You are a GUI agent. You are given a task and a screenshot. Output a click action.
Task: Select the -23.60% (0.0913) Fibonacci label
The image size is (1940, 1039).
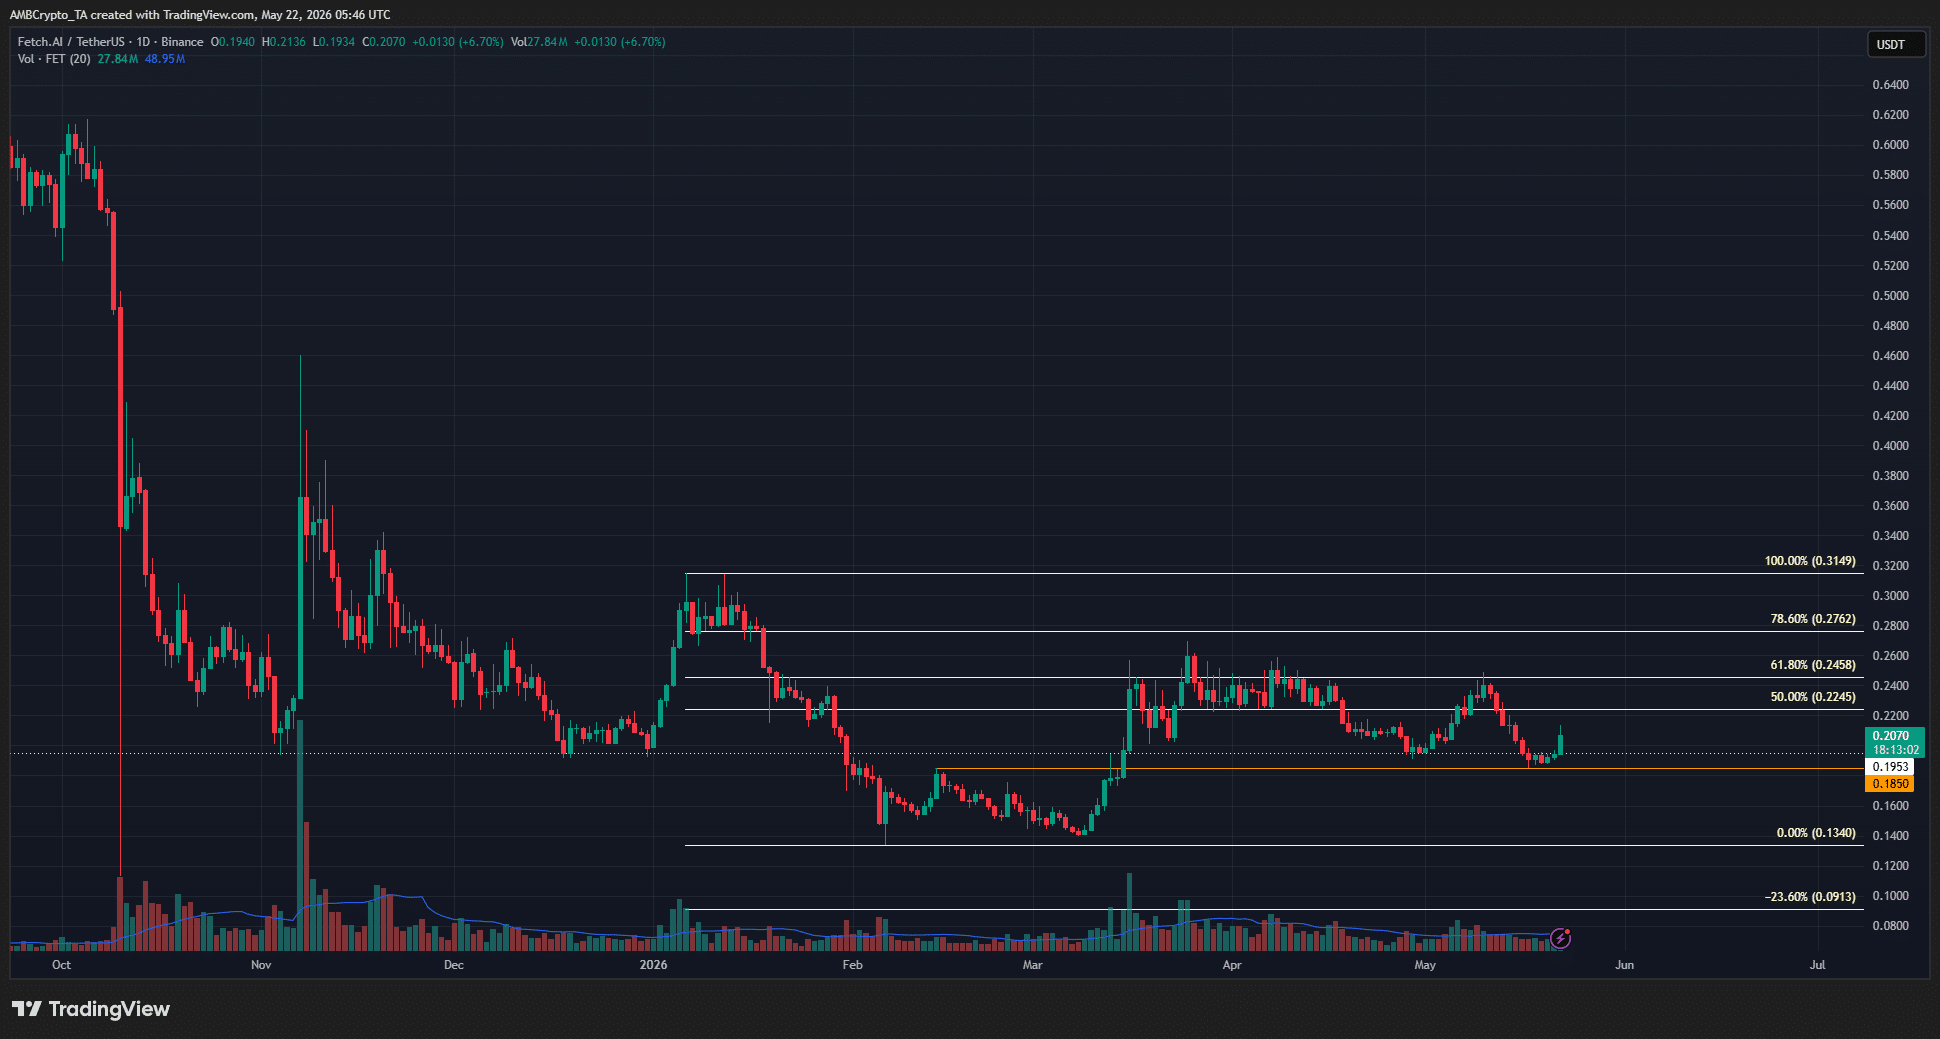point(1810,897)
